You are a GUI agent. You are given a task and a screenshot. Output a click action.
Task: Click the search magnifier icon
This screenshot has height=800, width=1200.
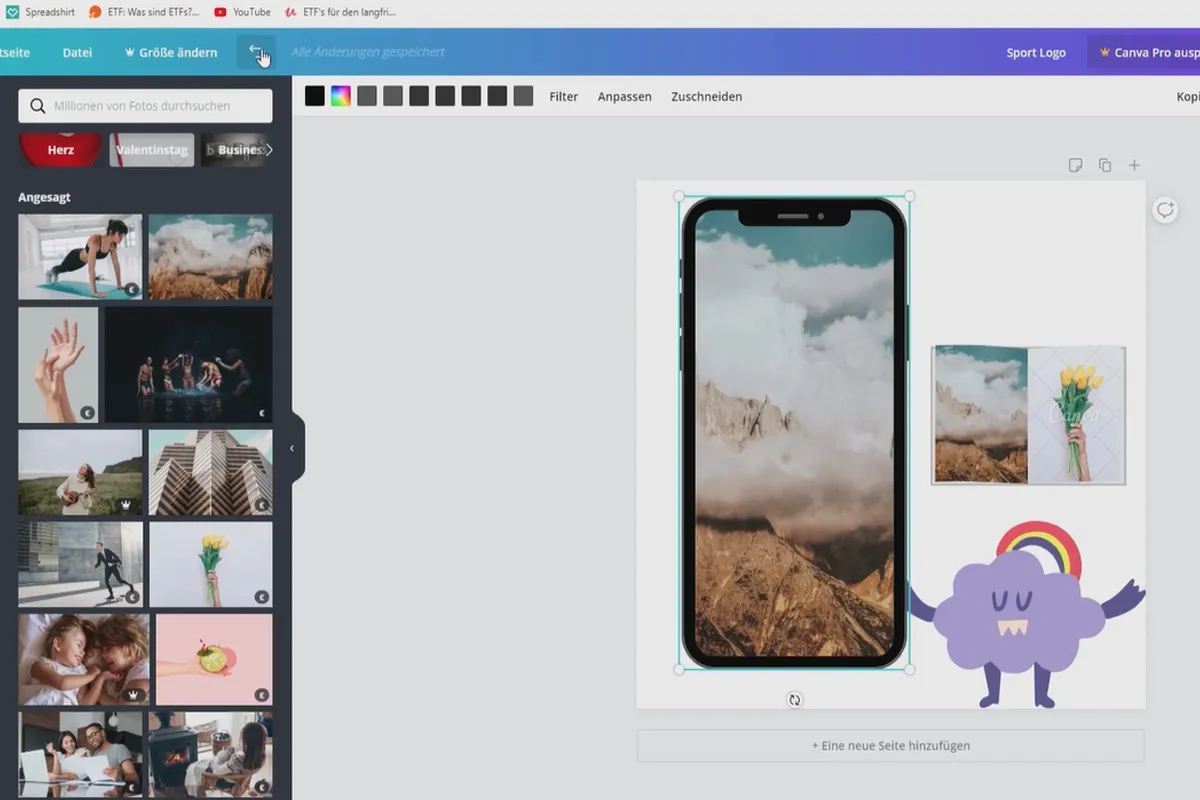pos(38,106)
